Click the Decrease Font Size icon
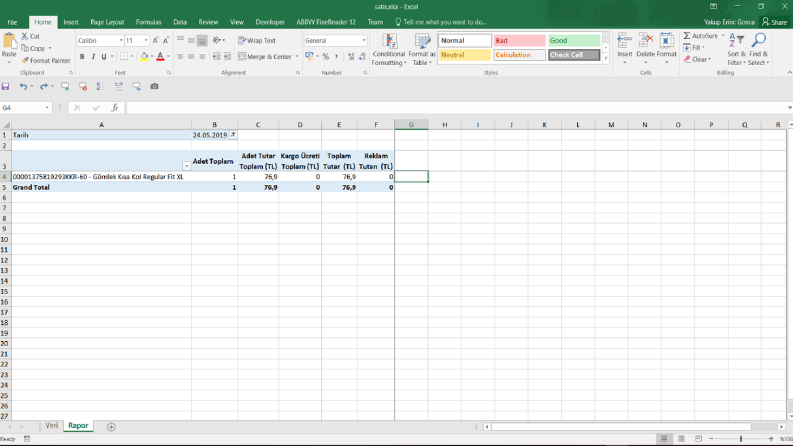793x446 pixels. (165, 40)
